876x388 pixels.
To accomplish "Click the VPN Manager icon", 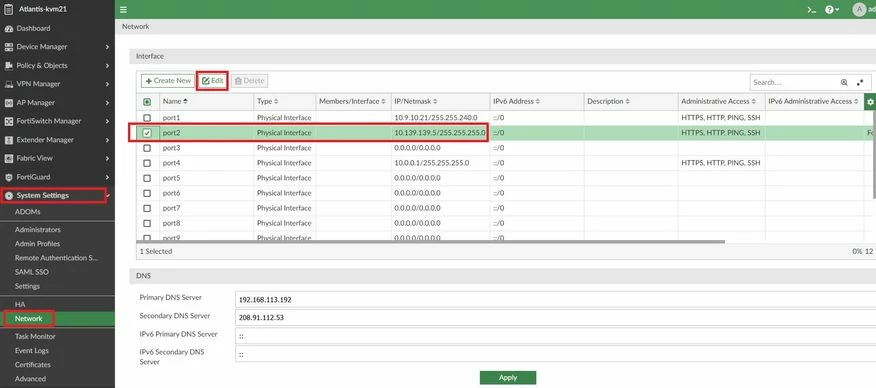I will (x=8, y=84).
